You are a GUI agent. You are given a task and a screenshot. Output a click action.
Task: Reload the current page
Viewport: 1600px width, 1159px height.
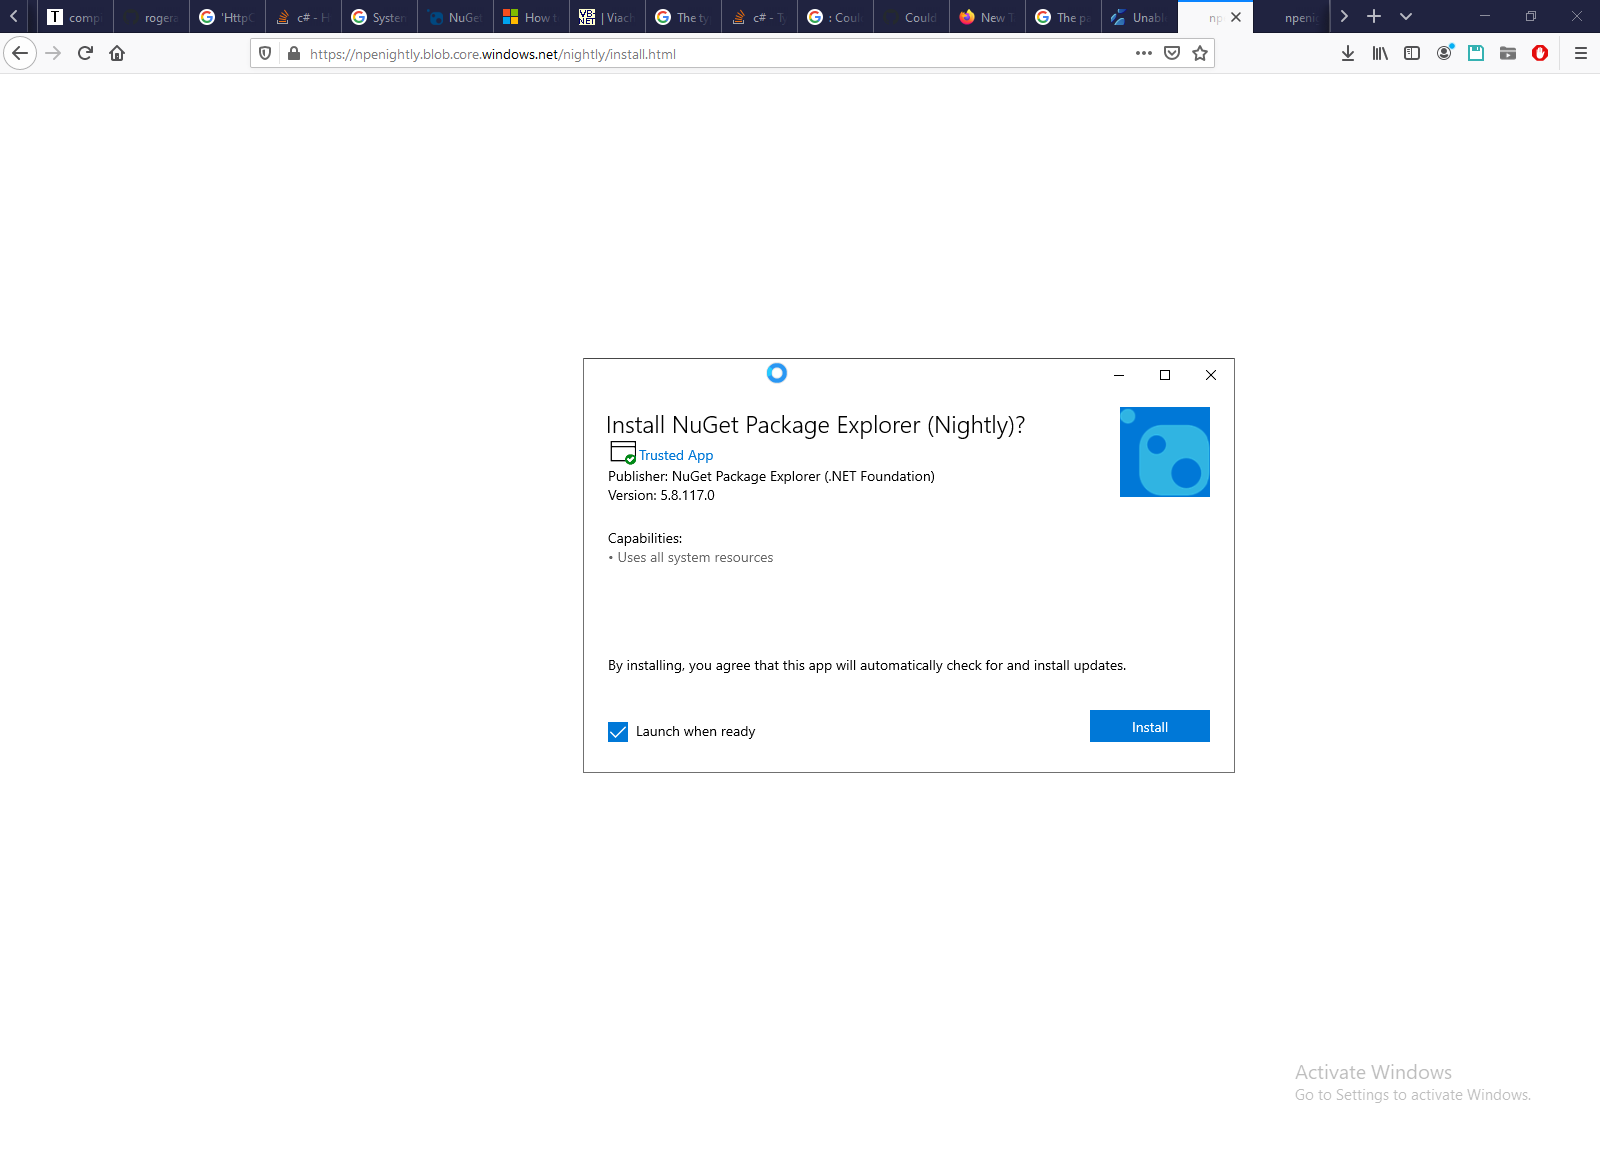pos(85,53)
